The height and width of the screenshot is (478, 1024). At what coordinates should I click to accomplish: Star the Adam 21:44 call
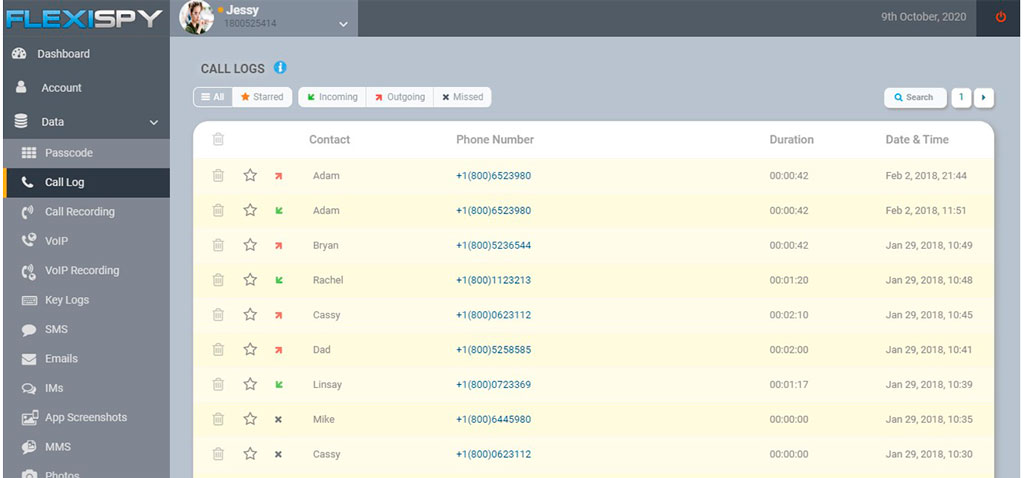tap(250, 175)
